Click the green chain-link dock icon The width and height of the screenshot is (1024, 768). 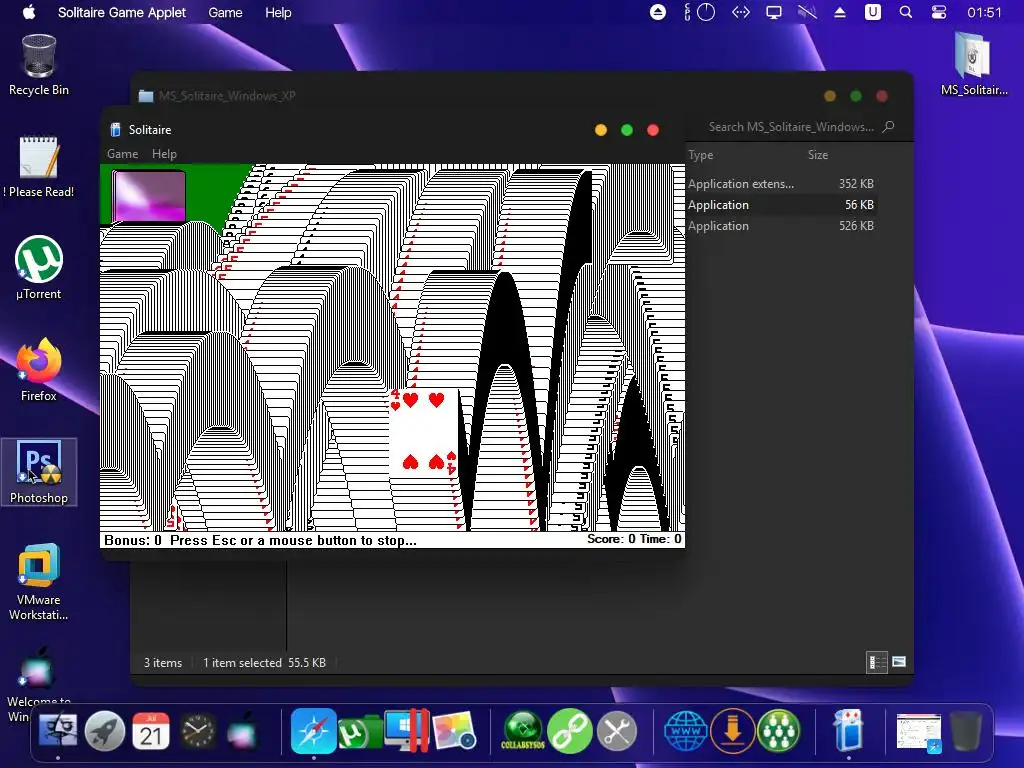[x=569, y=731]
